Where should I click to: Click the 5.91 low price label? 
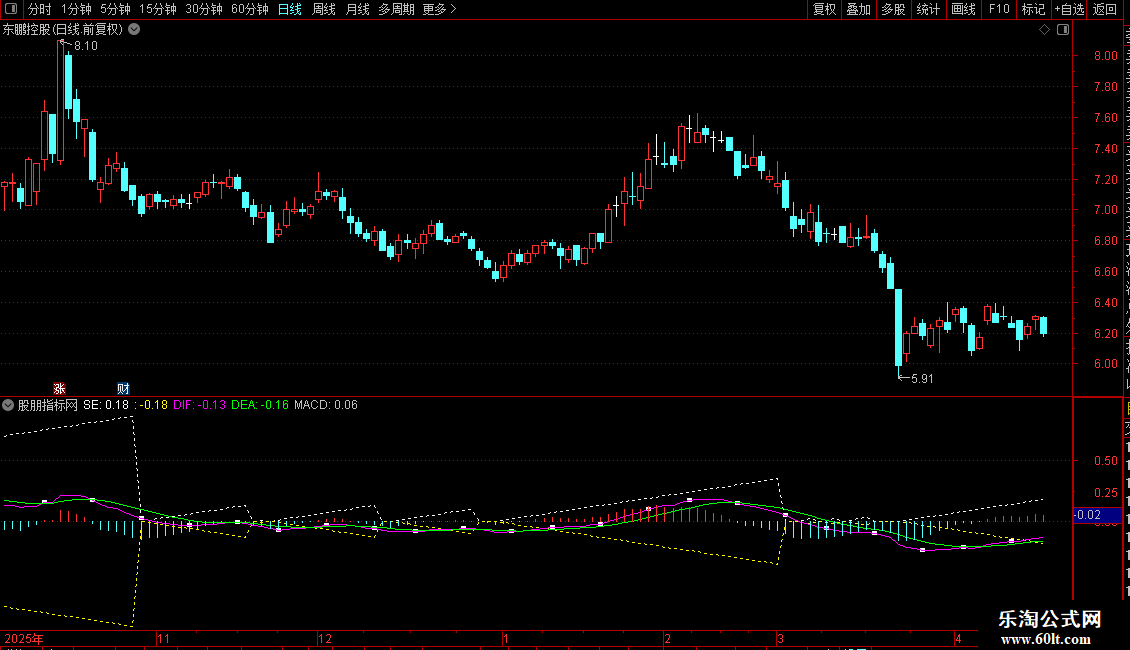pyautogui.click(x=922, y=379)
